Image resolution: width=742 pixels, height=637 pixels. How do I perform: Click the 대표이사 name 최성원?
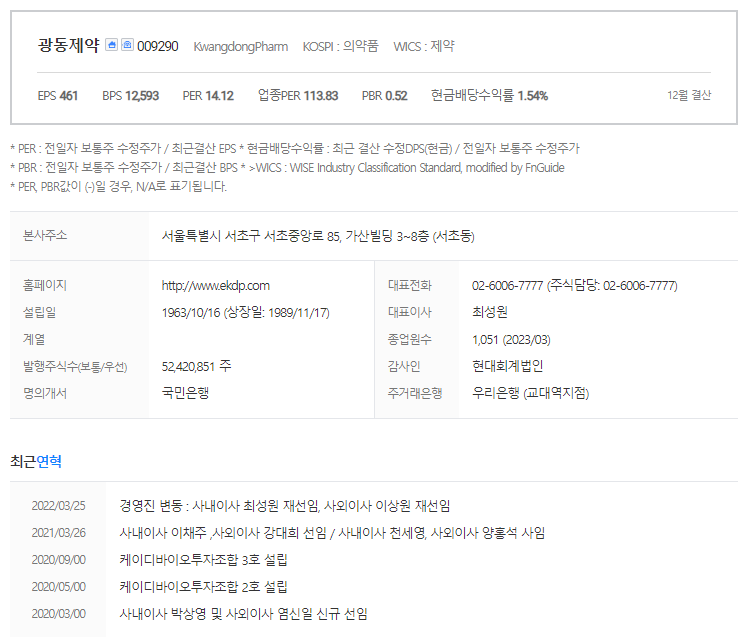click(x=490, y=312)
